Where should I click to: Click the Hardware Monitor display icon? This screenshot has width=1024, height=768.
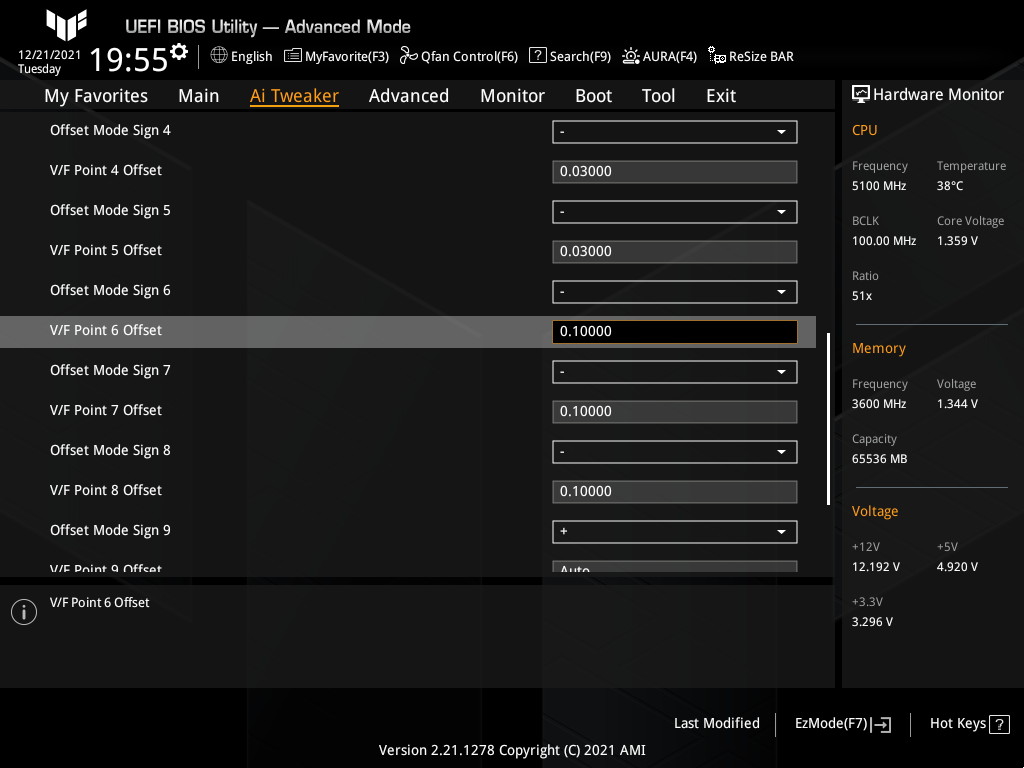click(x=861, y=95)
